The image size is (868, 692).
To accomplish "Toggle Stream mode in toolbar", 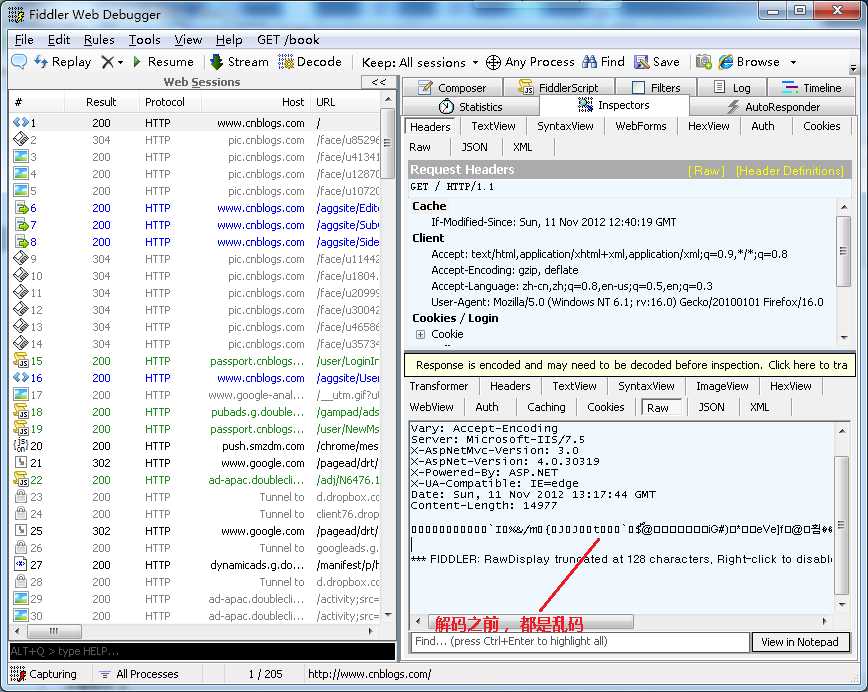I will pyautogui.click(x=238, y=62).
